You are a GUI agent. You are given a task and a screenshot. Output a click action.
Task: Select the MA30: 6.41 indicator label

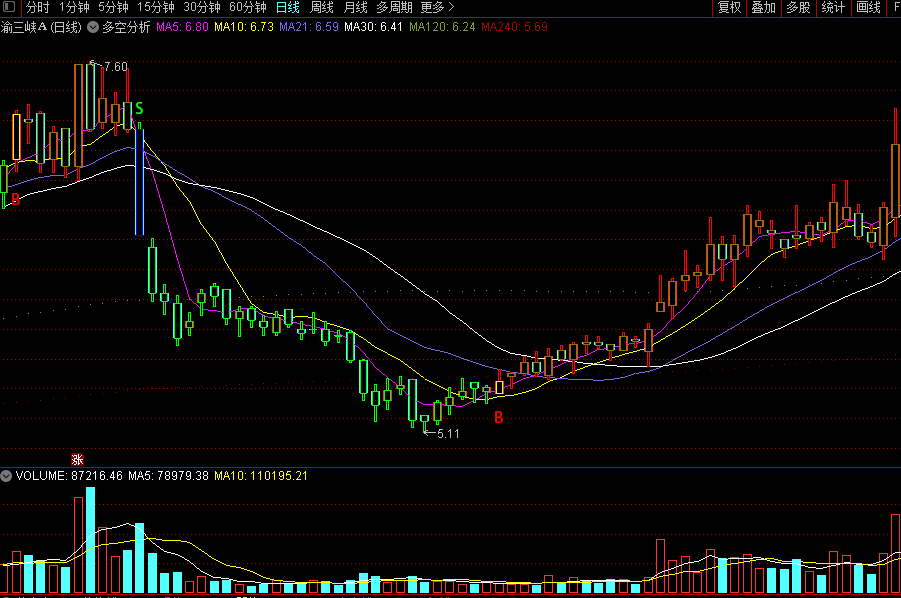[374, 27]
